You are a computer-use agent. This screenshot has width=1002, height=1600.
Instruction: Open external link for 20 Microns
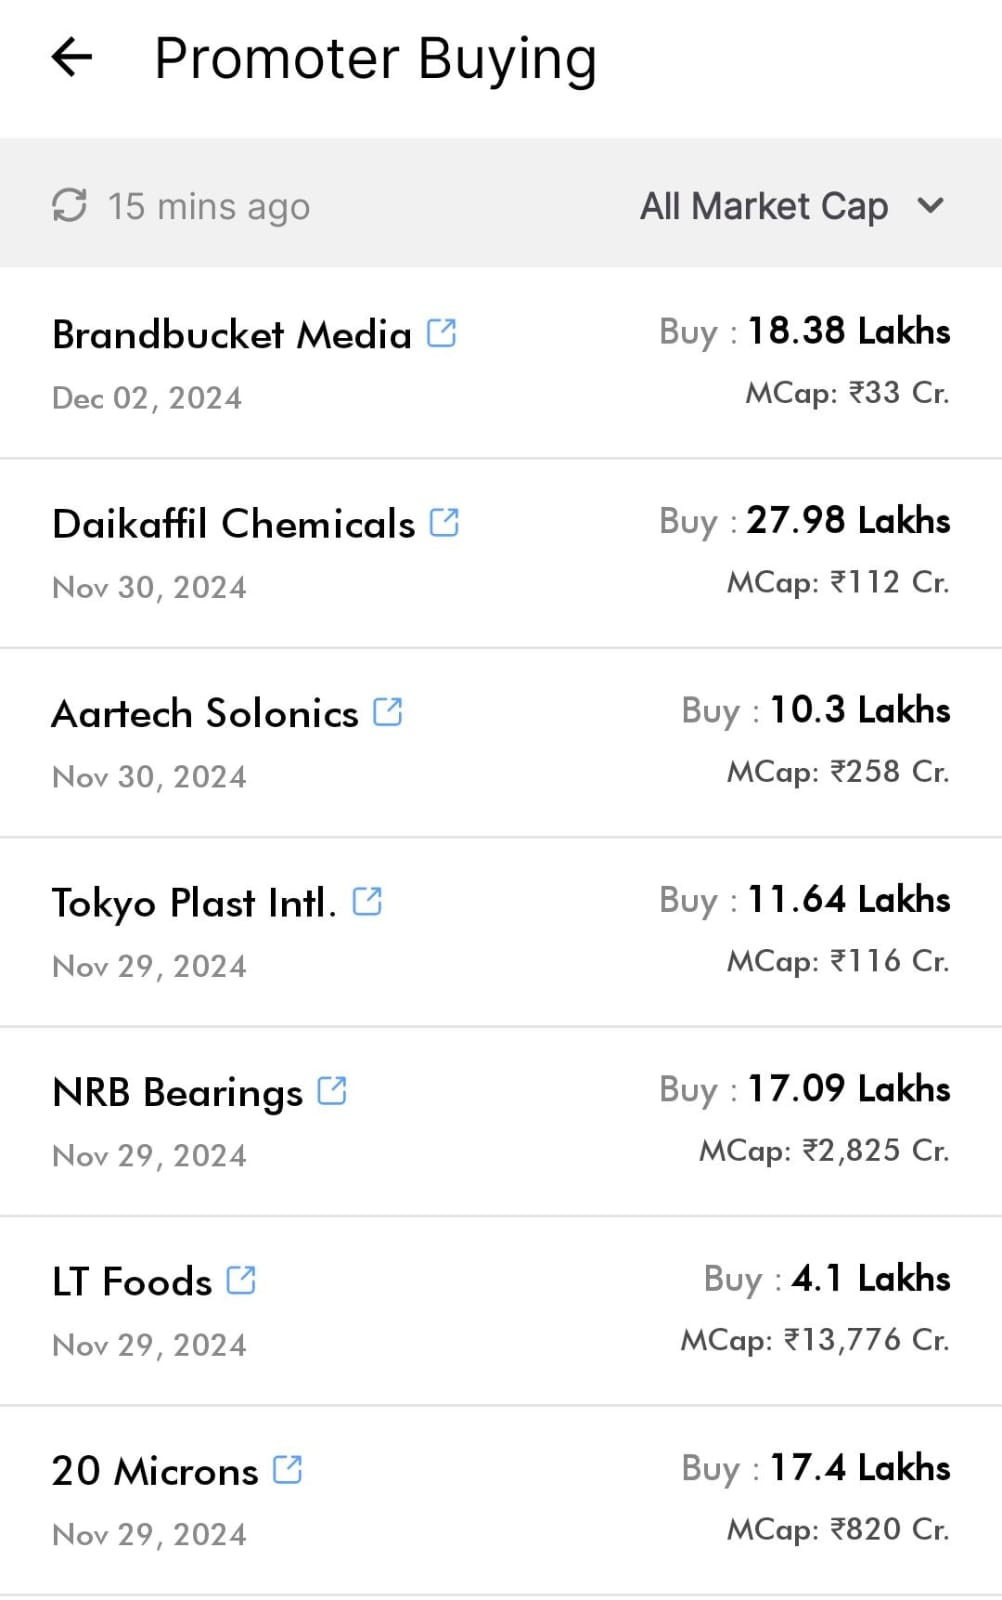(x=287, y=1469)
